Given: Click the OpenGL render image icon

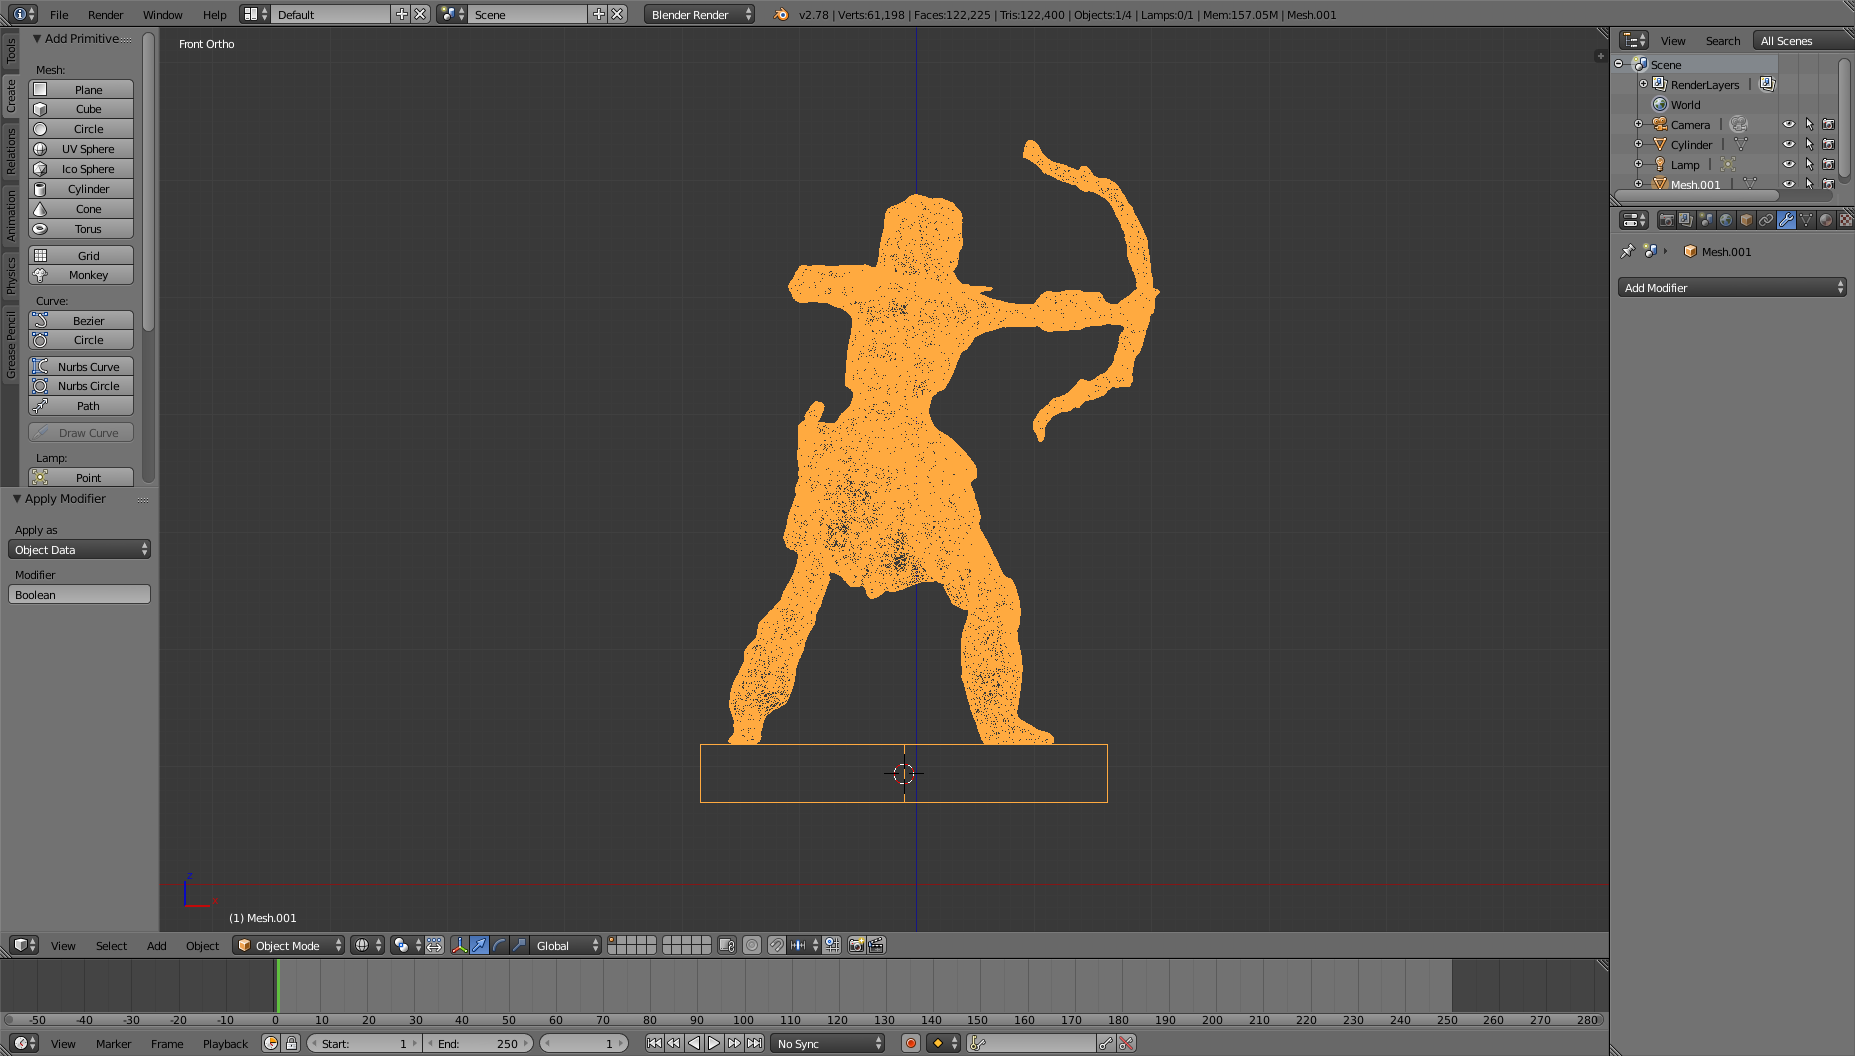Looking at the screenshot, I should tap(856, 945).
